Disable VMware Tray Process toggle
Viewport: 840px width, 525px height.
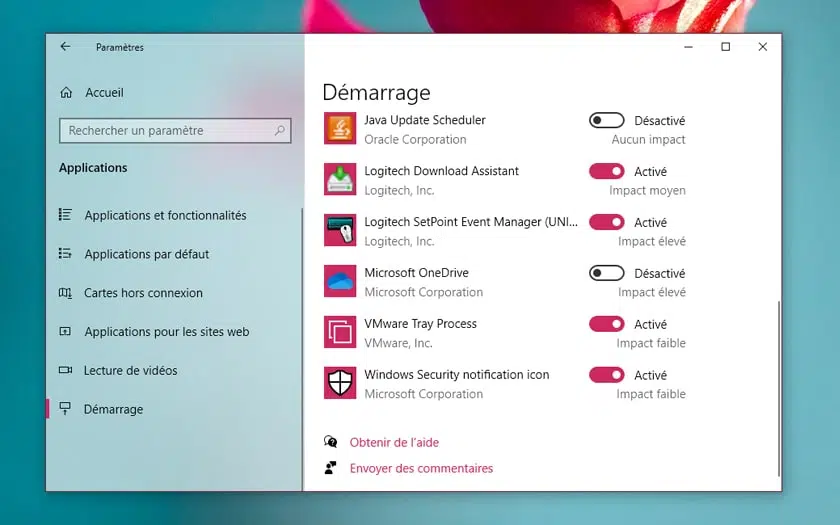pyautogui.click(x=606, y=324)
